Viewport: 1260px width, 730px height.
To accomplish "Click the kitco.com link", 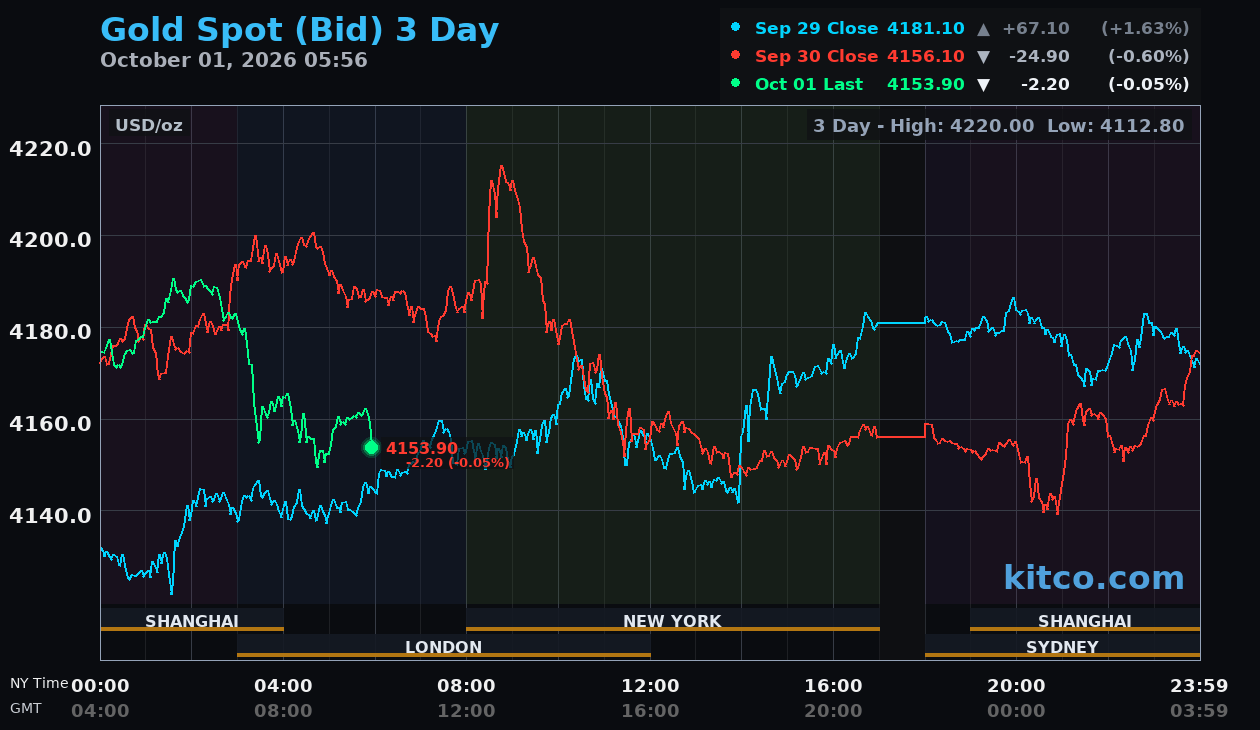I will 1093,577.
